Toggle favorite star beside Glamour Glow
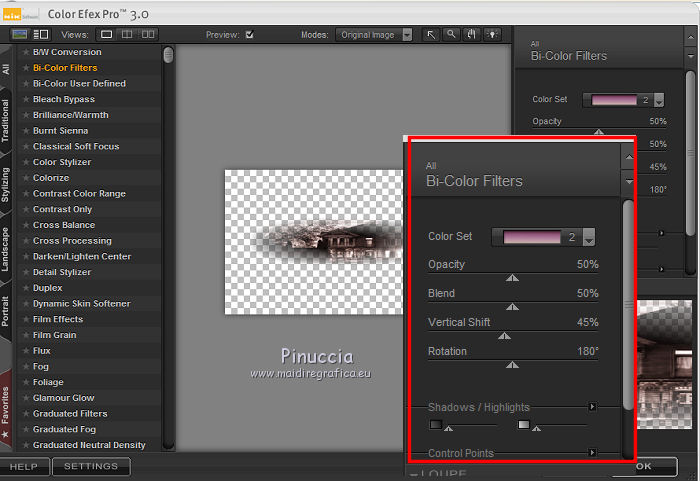Viewport: 700px width, 481px height. [x=26, y=398]
